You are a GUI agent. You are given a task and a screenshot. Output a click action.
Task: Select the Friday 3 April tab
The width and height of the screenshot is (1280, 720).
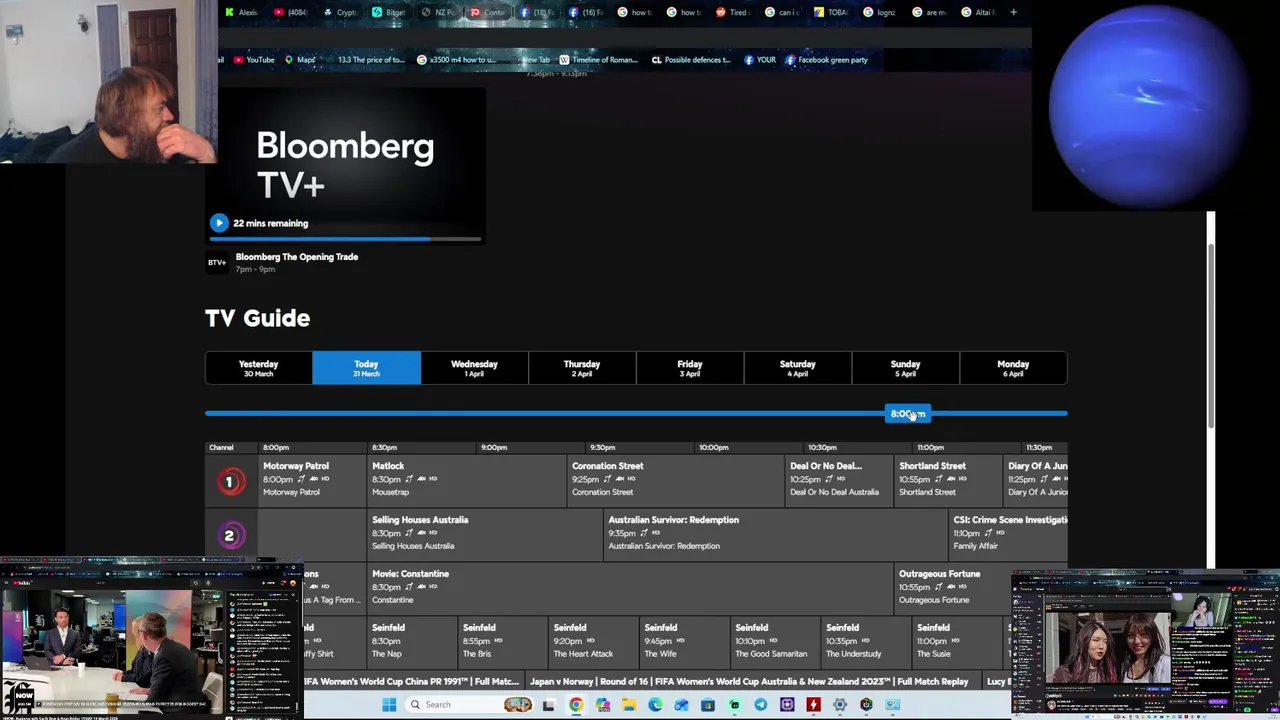pos(690,368)
